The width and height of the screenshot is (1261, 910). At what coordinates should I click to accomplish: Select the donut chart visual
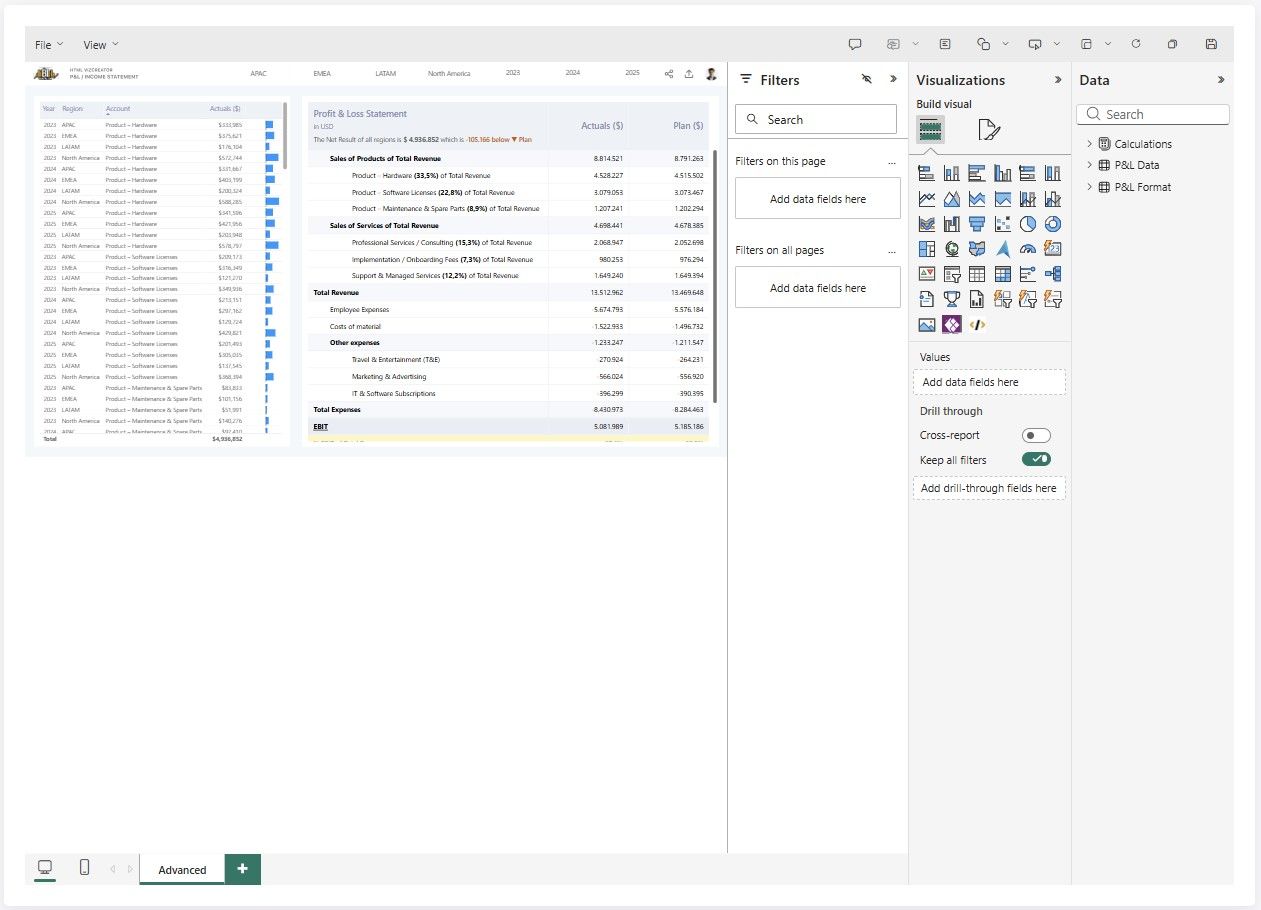point(1052,223)
